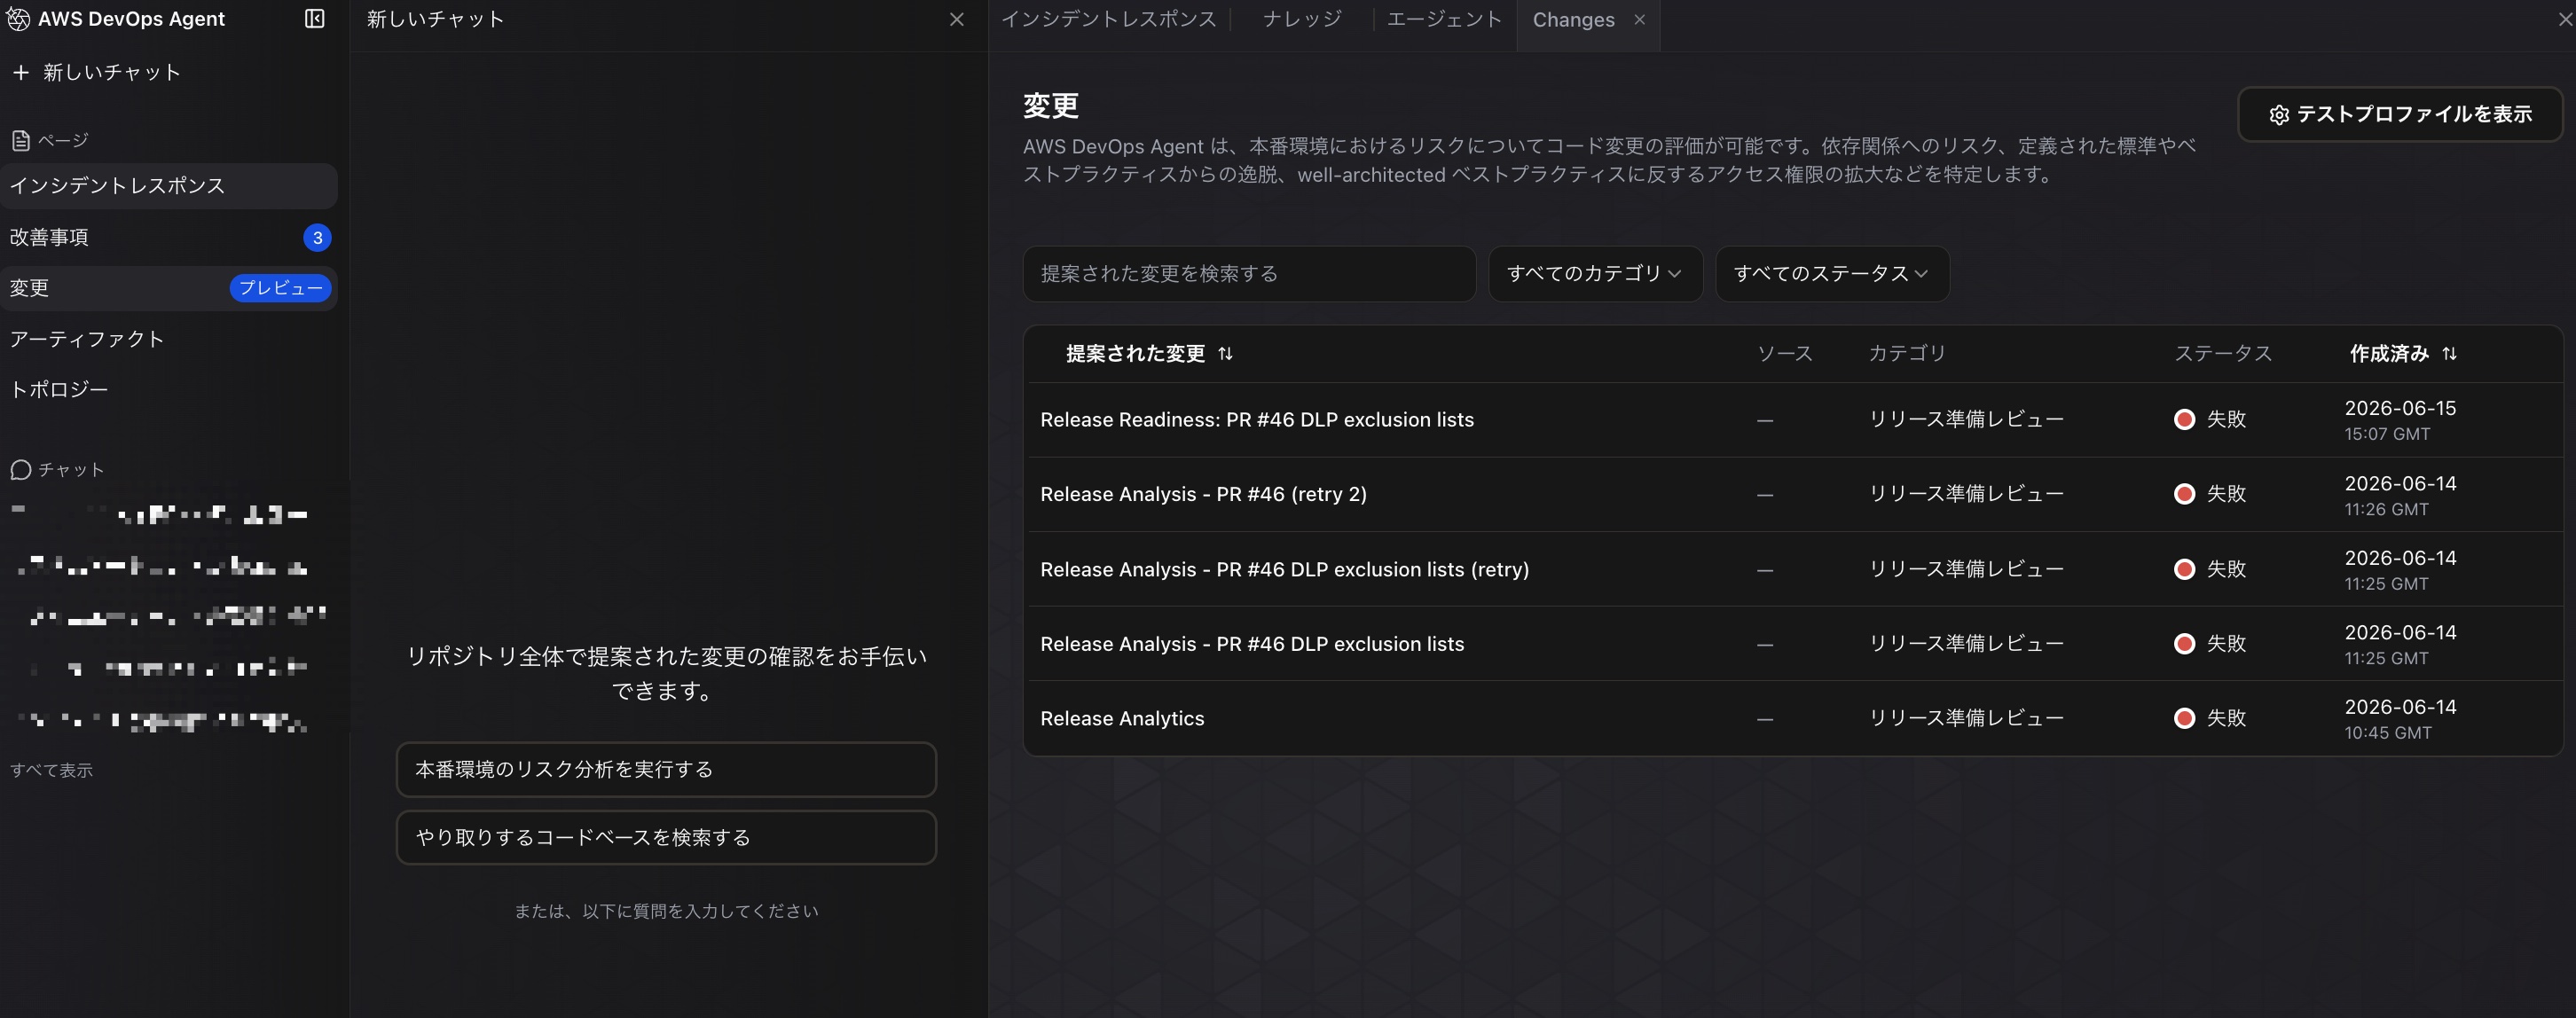
Task: Close the Changes tab with its x icon
Action: [1639, 19]
